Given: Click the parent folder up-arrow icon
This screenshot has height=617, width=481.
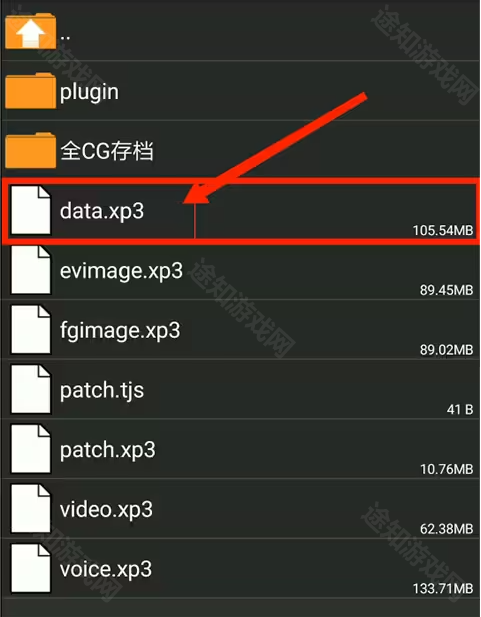Looking at the screenshot, I should click(x=31, y=31).
